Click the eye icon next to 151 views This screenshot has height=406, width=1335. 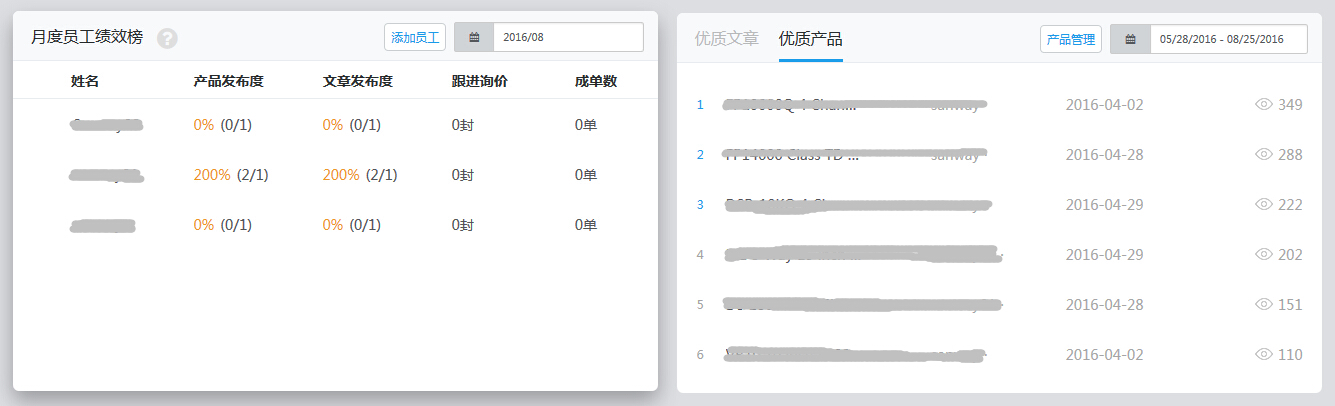(1263, 304)
